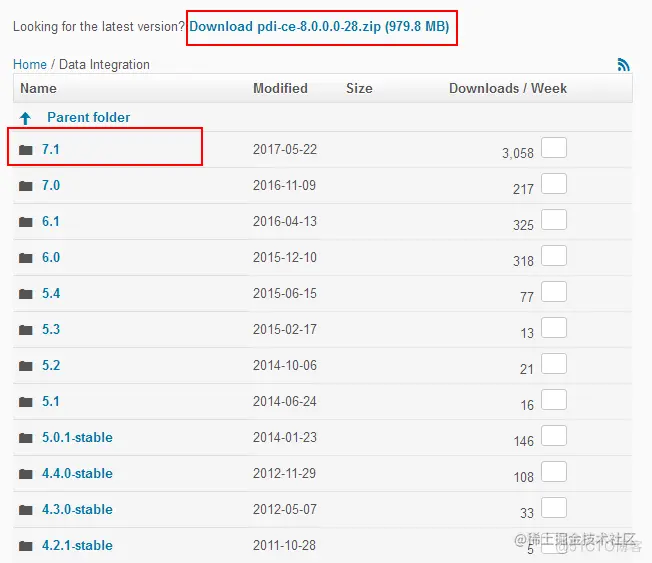
Task: Open the stats box in the 5.1 row
Action: [554, 400]
